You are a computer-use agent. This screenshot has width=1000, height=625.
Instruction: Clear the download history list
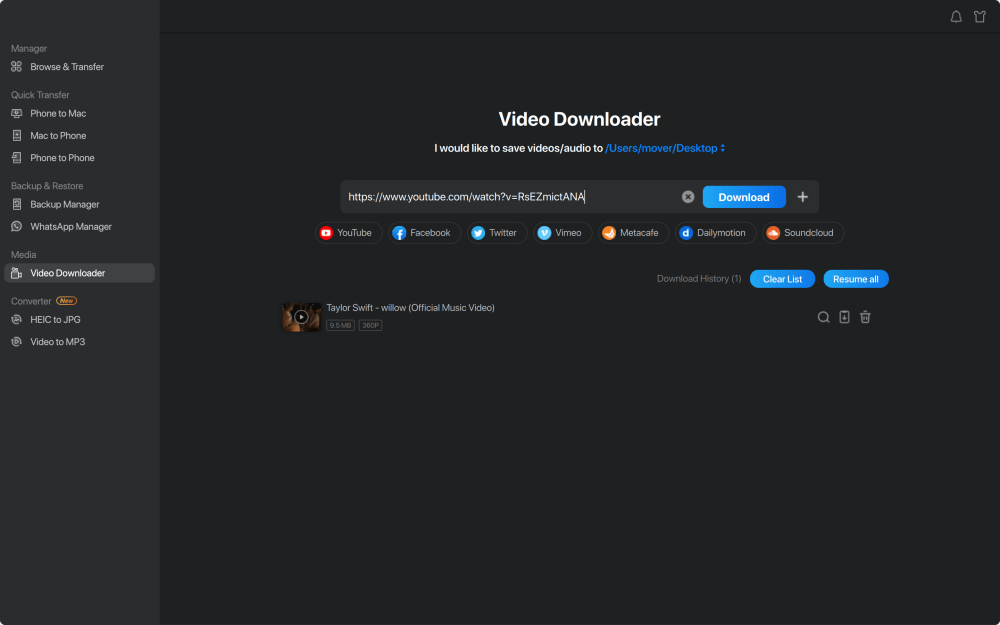point(782,278)
